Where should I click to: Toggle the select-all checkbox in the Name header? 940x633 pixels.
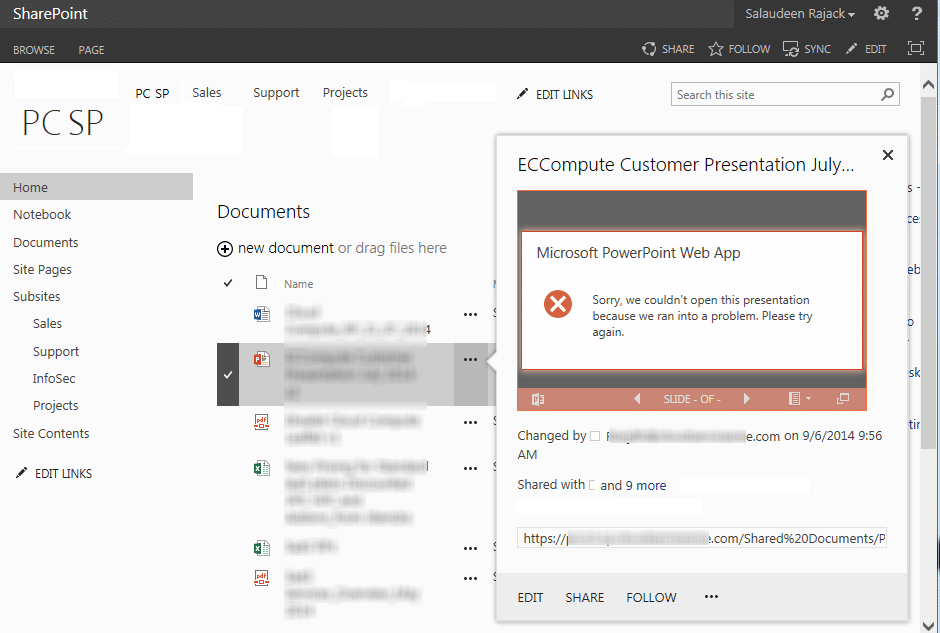(227, 284)
